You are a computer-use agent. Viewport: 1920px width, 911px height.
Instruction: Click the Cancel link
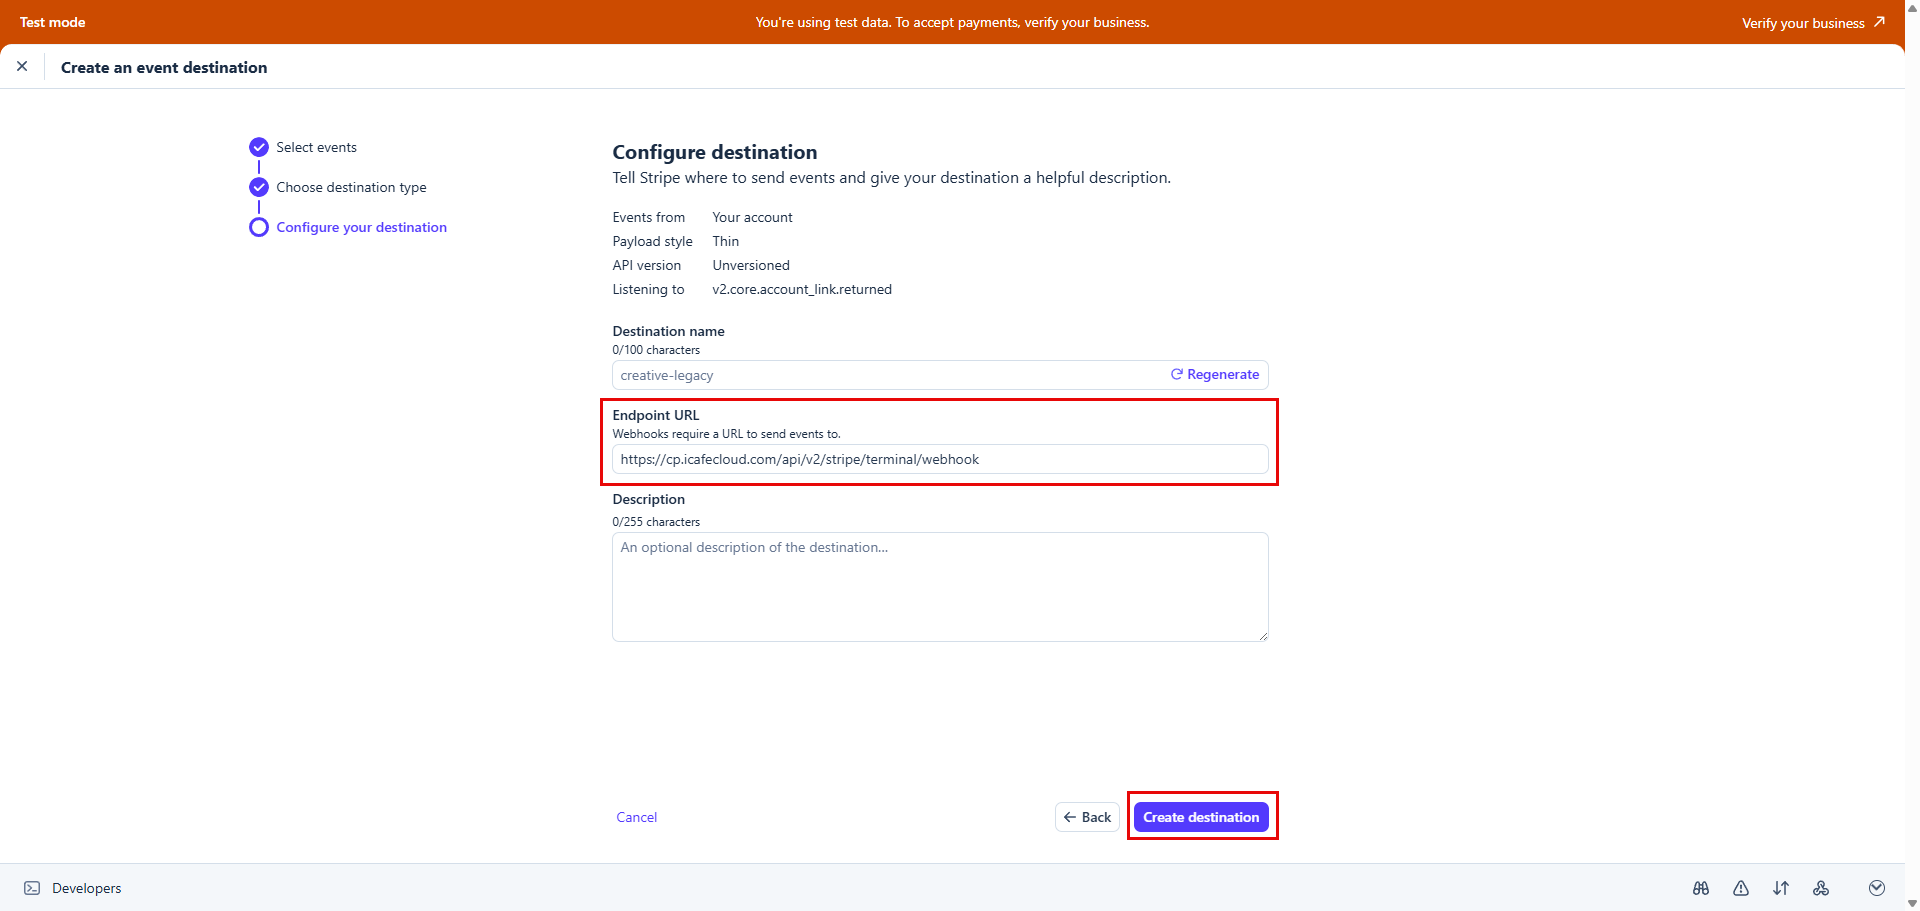[x=636, y=817]
